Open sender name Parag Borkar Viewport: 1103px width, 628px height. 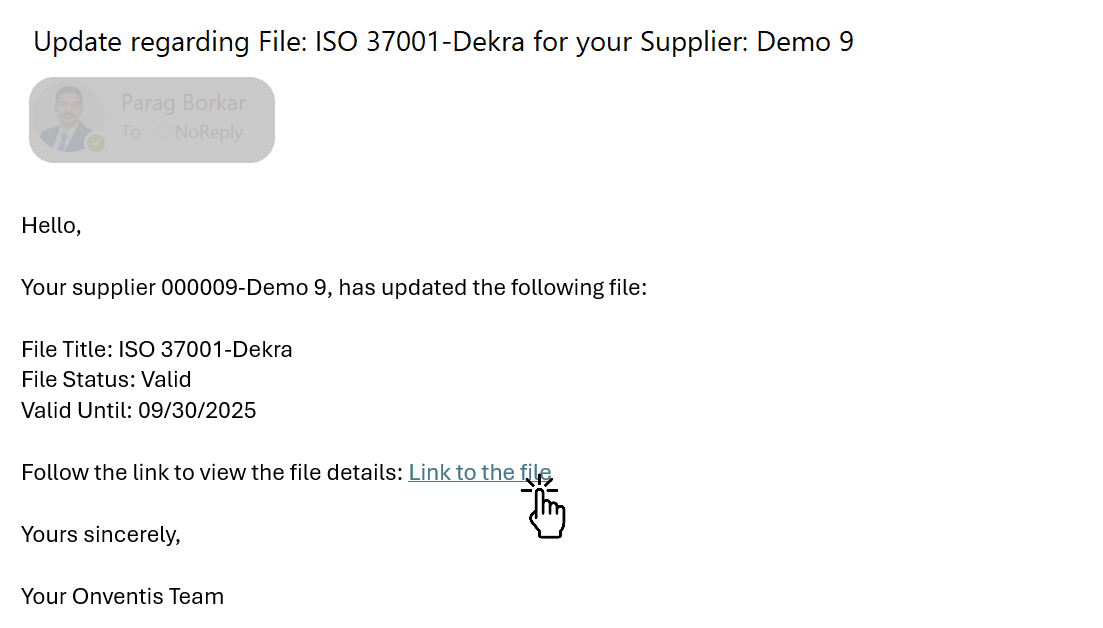coord(183,103)
